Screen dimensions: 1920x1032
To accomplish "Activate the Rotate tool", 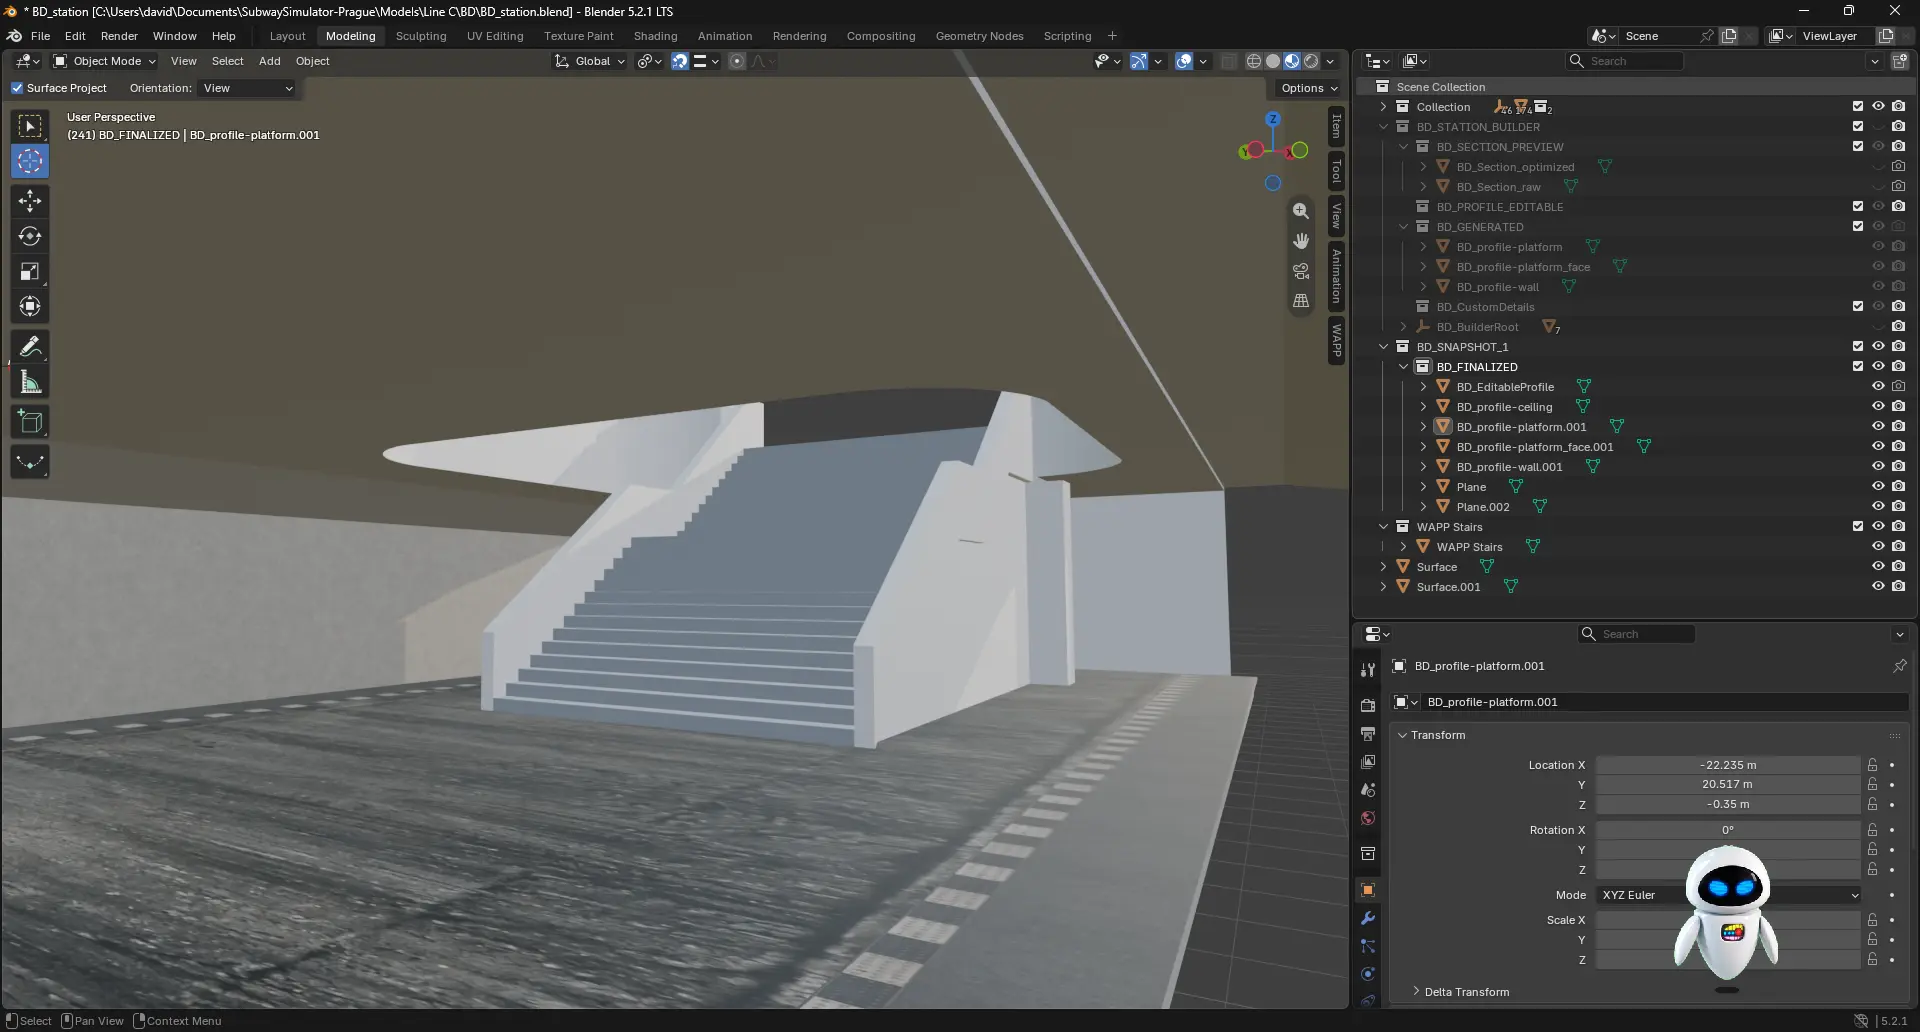I will (x=30, y=236).
